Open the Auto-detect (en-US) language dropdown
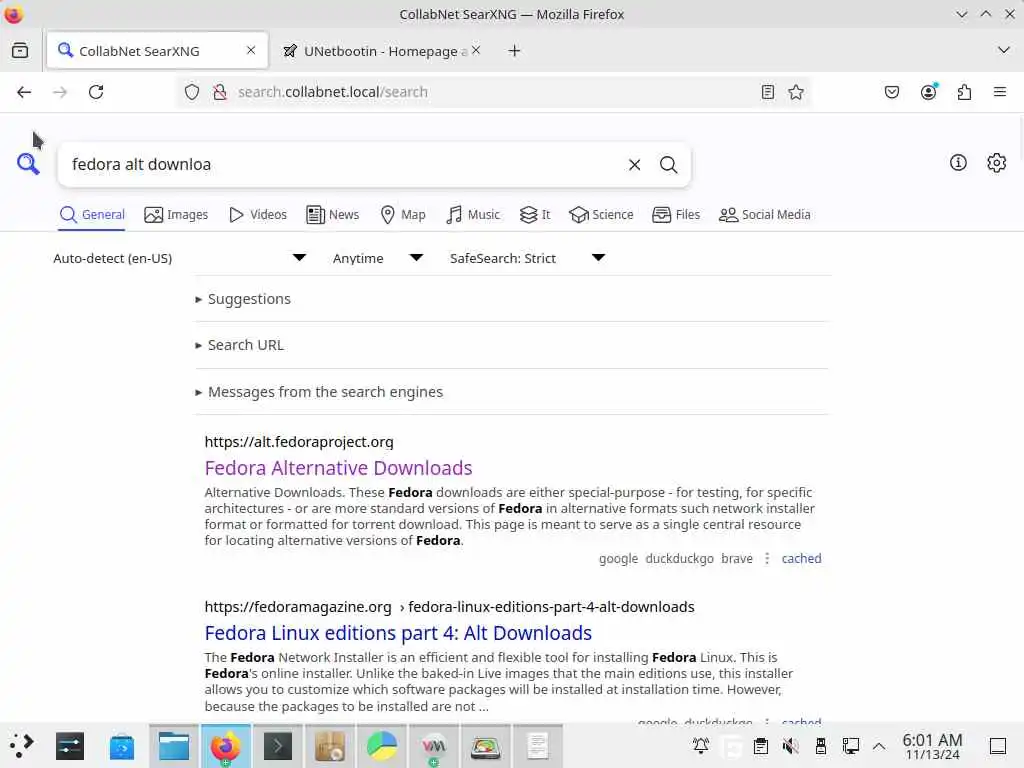The width and height of the screenshot is (1024, 768). pos(180,258)
